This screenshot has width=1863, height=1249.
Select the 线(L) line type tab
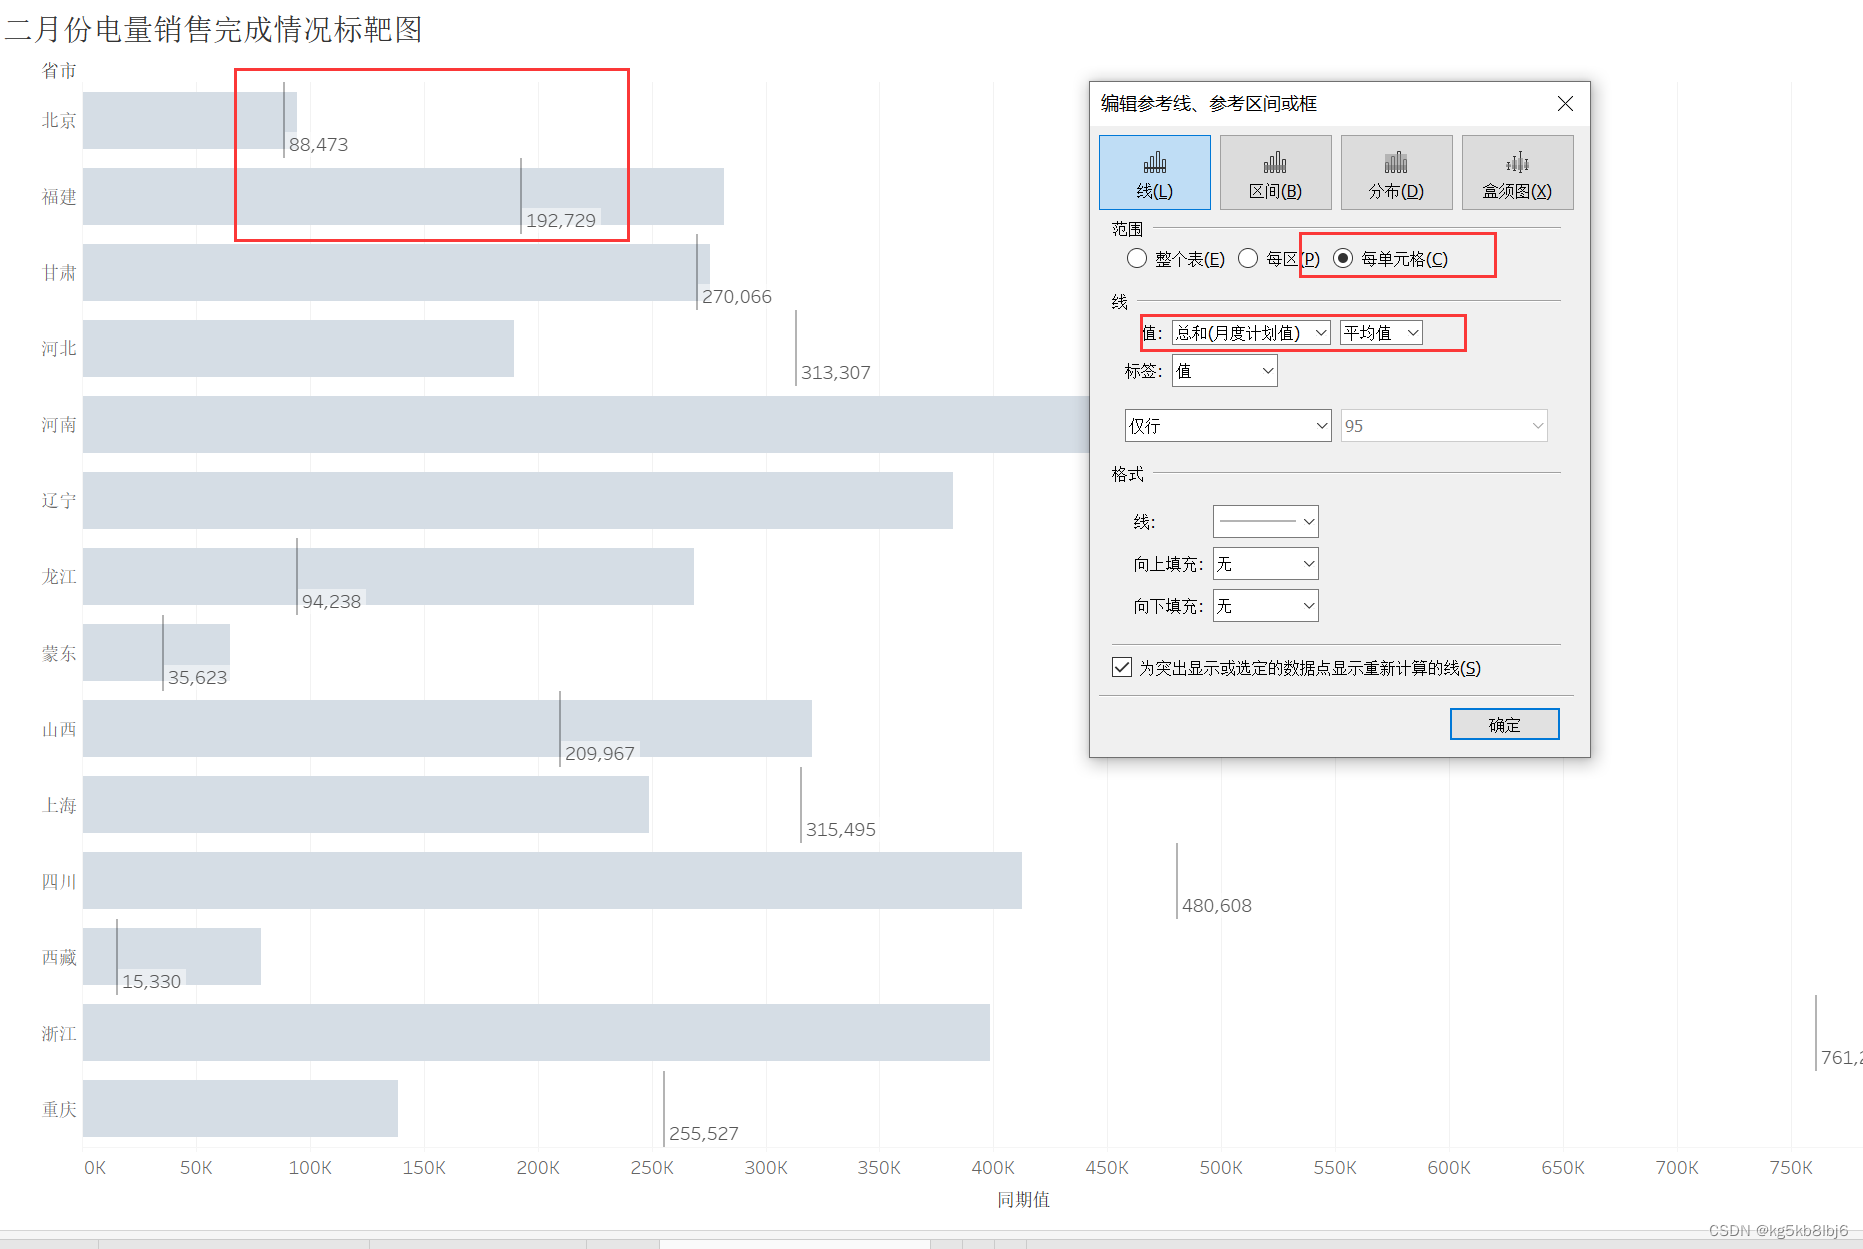pyautogui.click(x=1155, y=173)
